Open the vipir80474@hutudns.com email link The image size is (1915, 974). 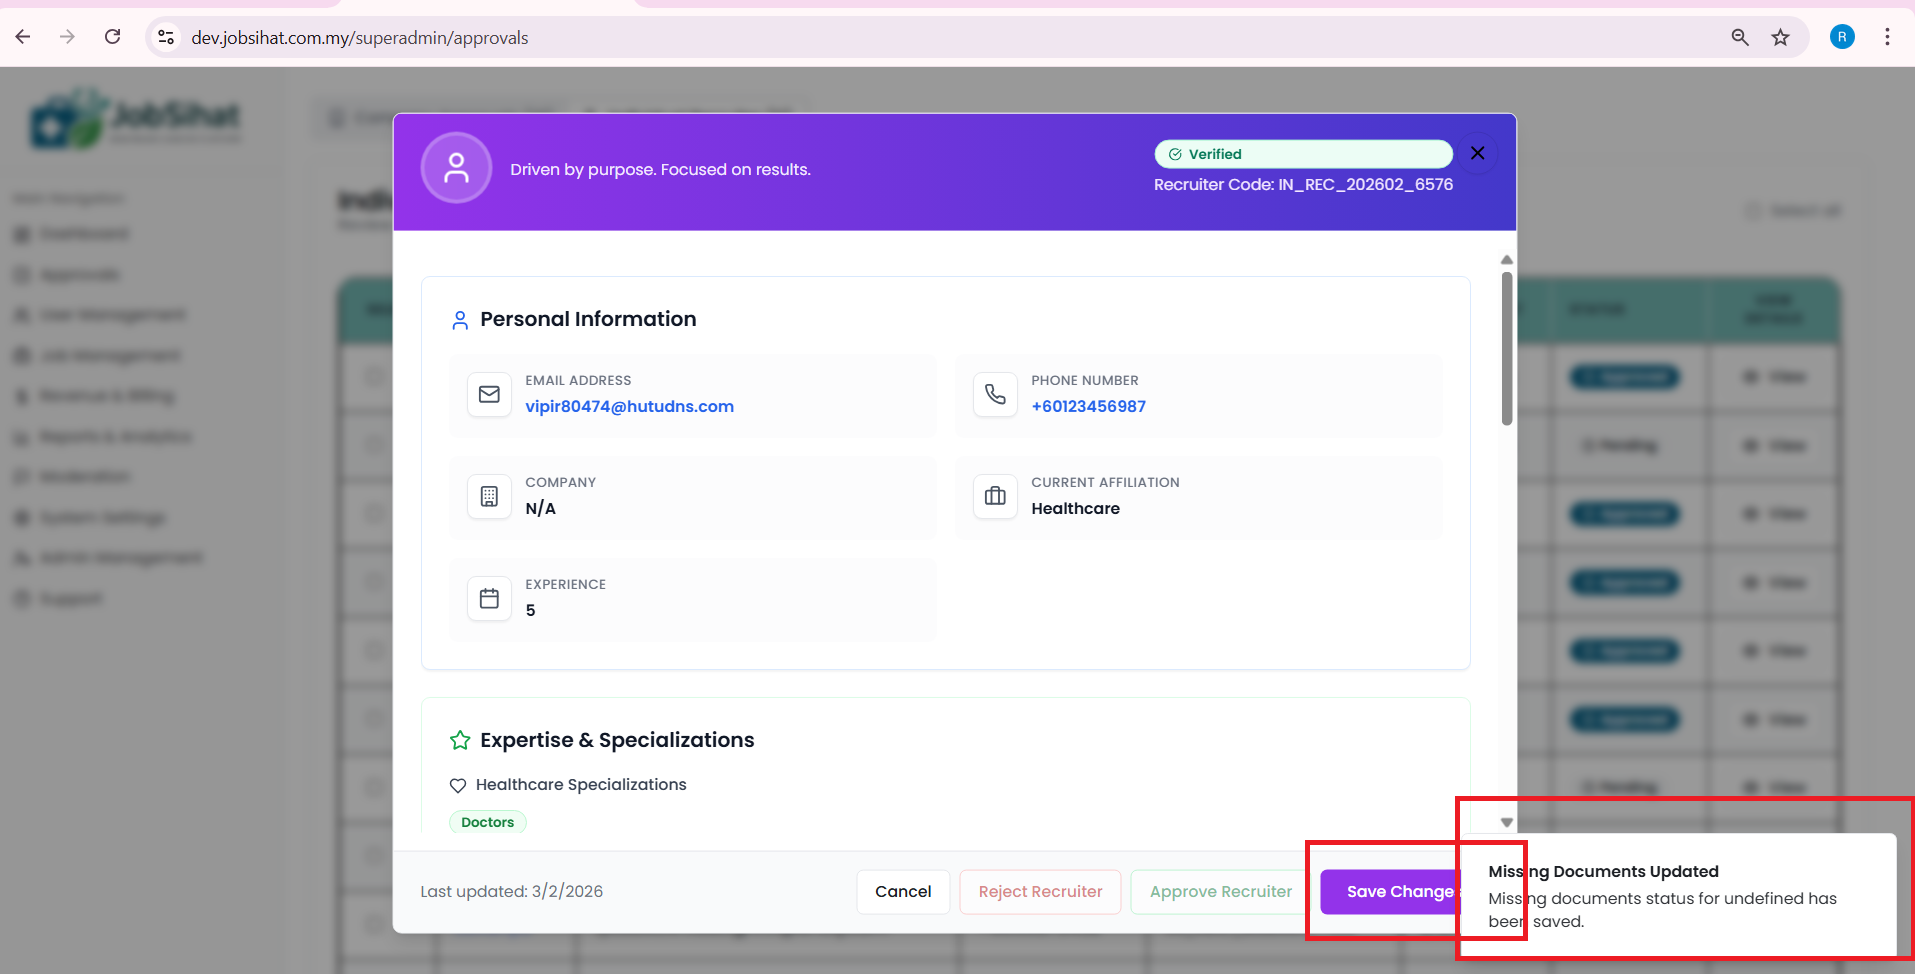coord(629,407)
